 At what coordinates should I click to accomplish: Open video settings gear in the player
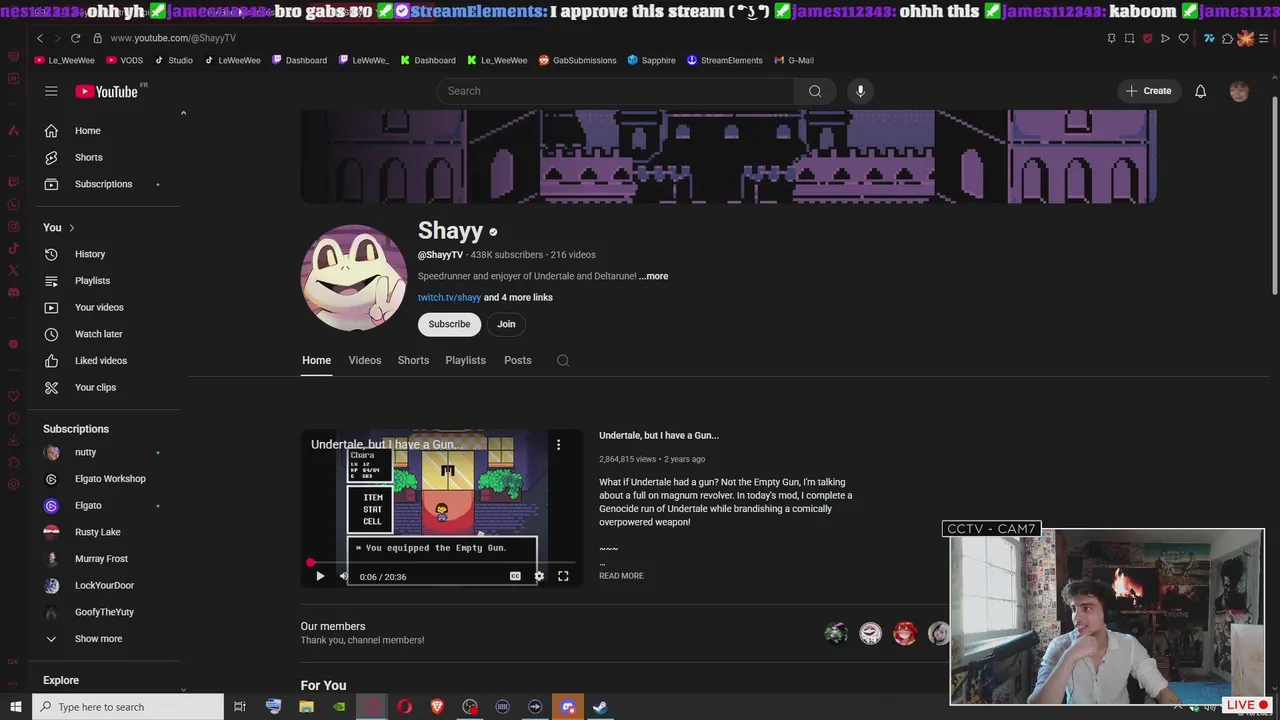click(x=539, y=576)
